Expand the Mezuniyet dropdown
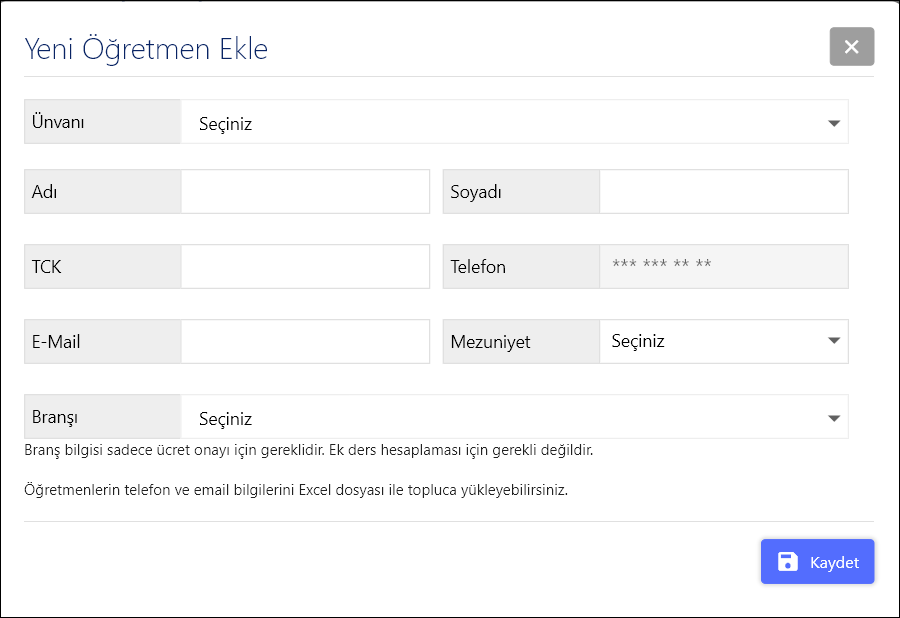 pyautogui.click(x=723, y=341)
